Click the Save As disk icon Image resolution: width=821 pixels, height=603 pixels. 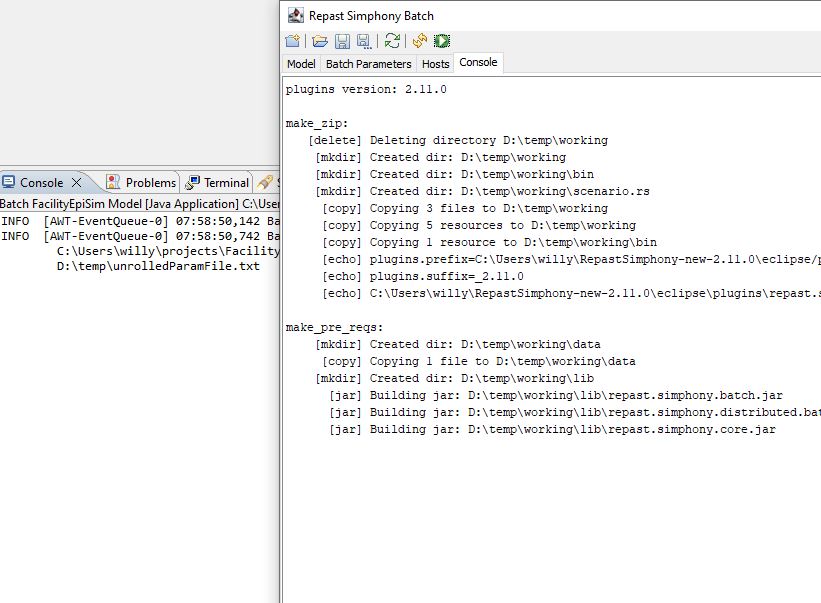coord(363,41)
